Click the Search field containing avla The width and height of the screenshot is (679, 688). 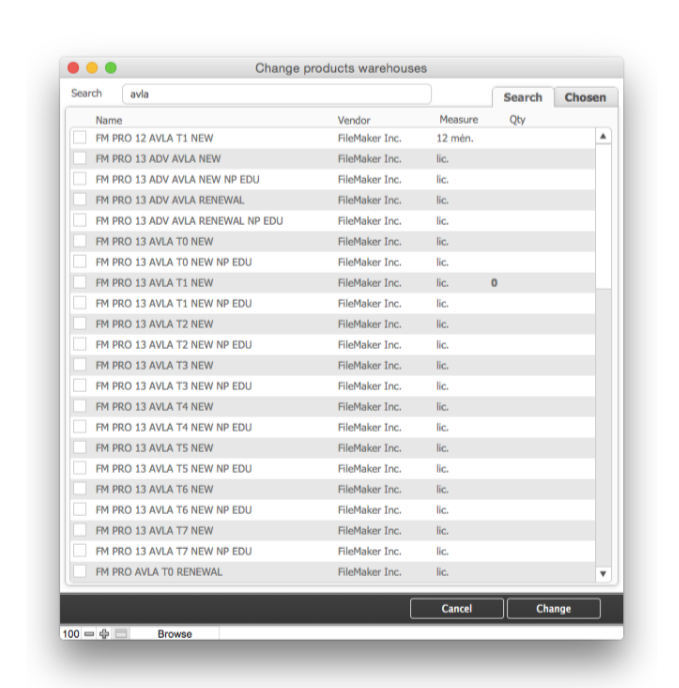[276, 94]
